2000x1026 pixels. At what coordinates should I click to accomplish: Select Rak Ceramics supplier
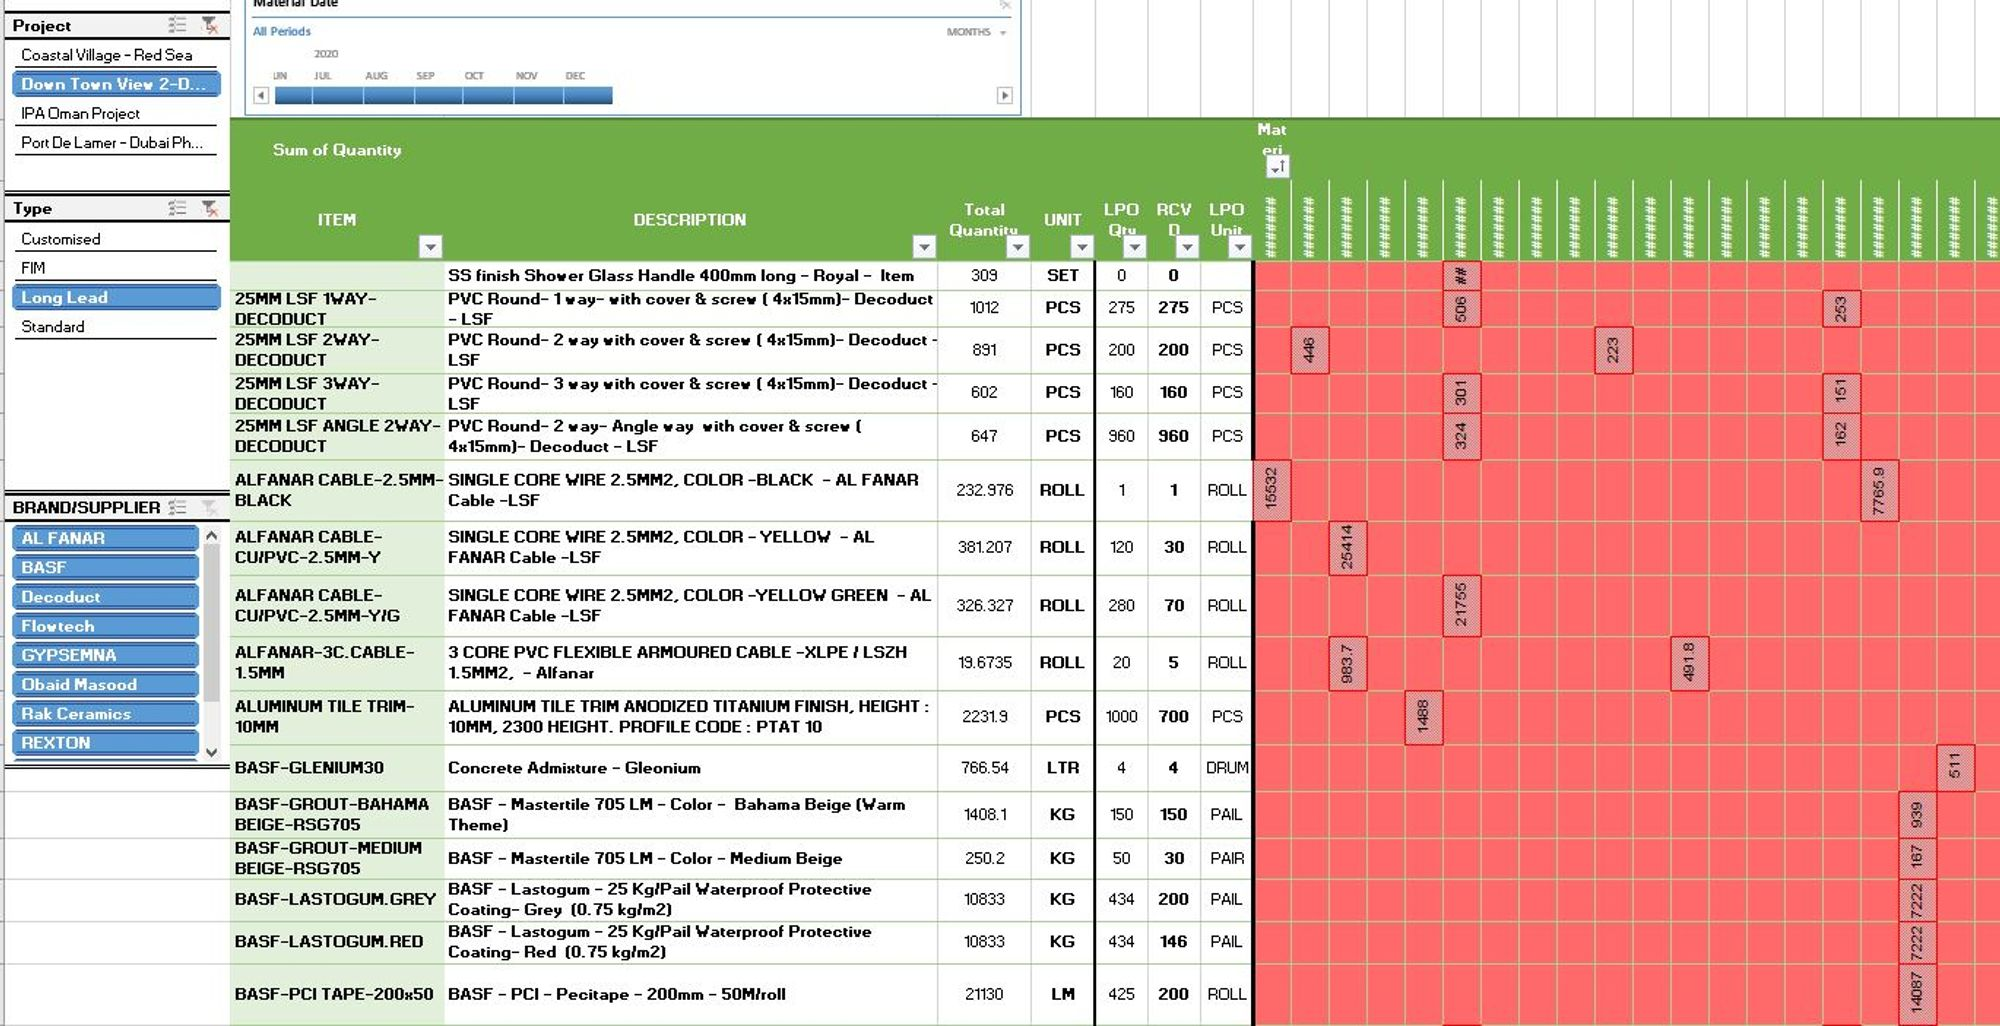(105, 714)
